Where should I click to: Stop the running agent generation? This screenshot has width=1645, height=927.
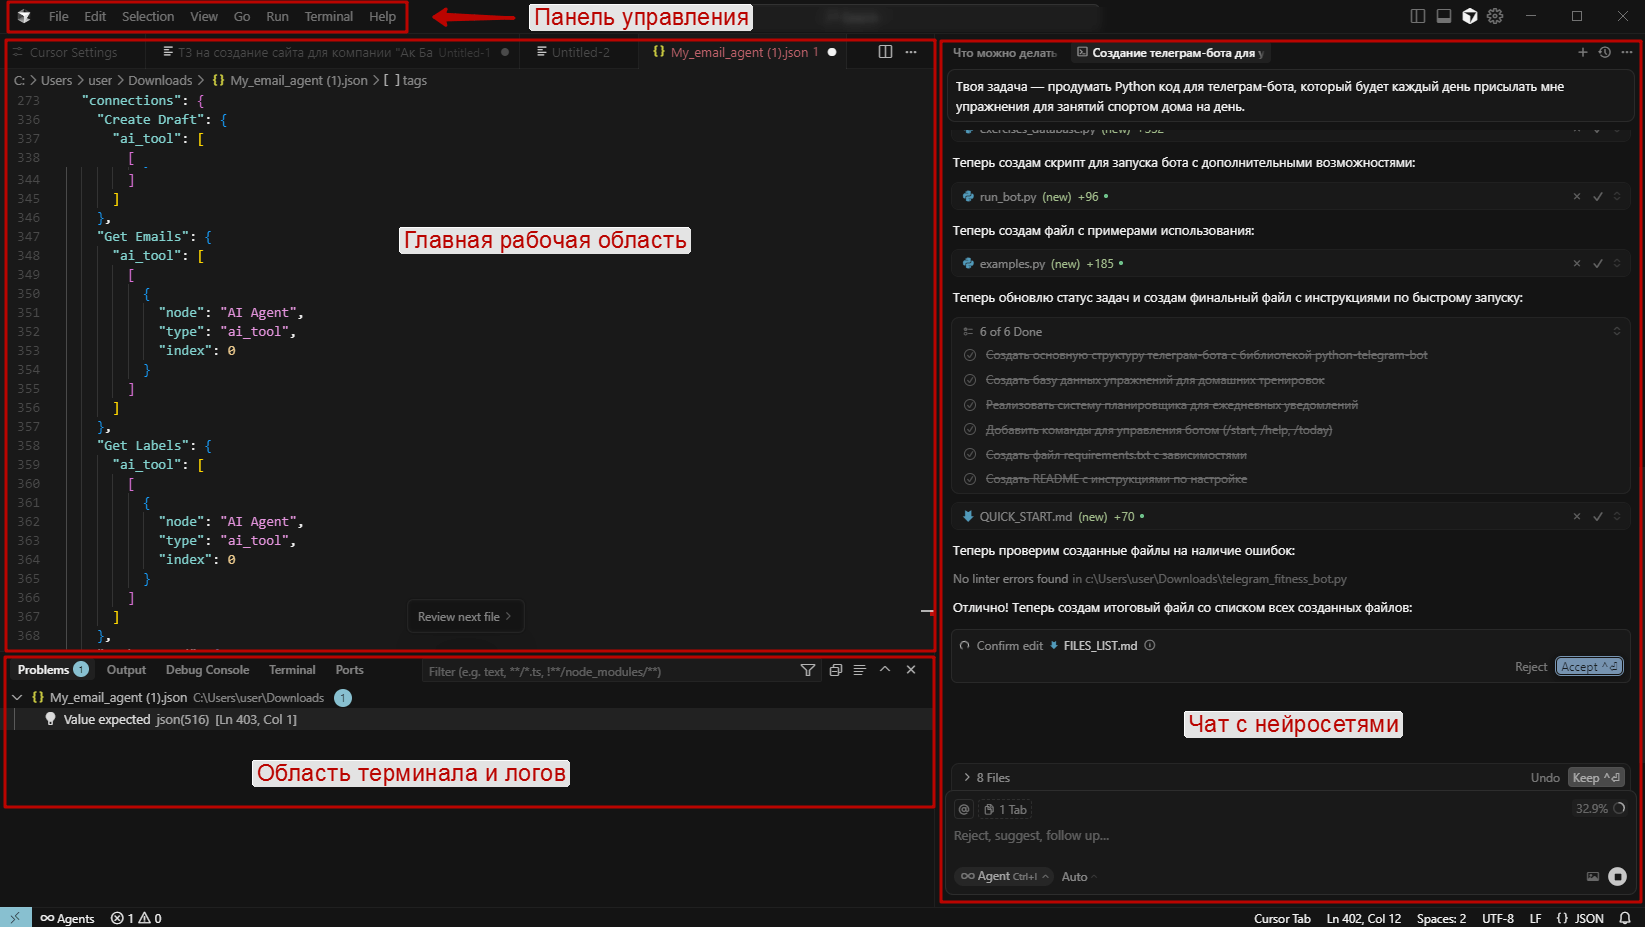(1617, 877)
